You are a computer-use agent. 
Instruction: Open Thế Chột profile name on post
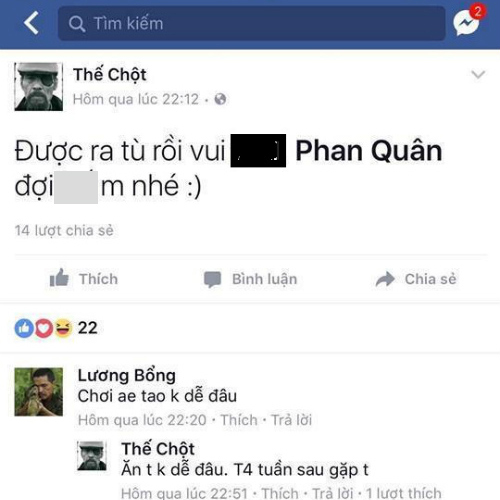click(x=110, y=74)
